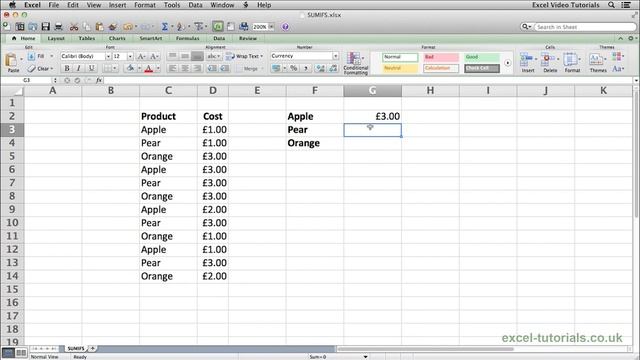Apply the Neutral cell style
This screenshot has width=640, height=360.
pyautogui.click(x=400, y=68)
